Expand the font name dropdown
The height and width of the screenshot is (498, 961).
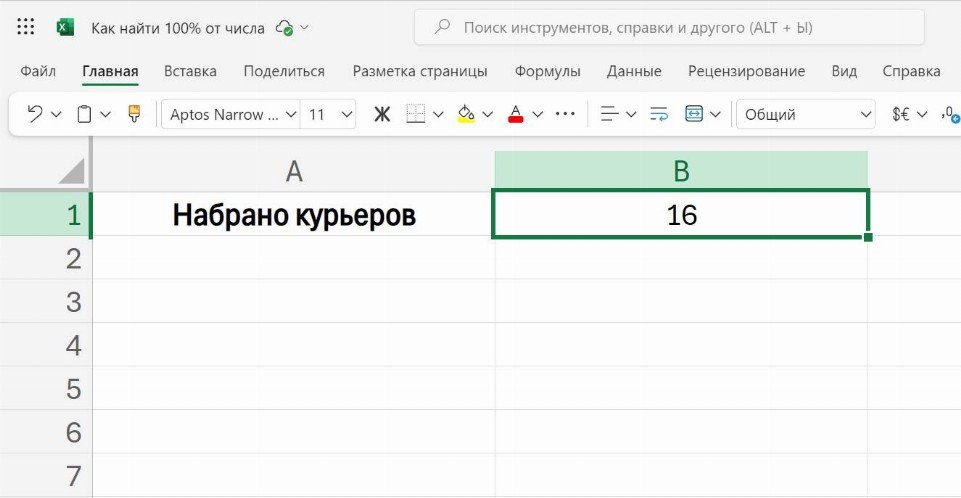pyautogui.click(x=291, y=114)
